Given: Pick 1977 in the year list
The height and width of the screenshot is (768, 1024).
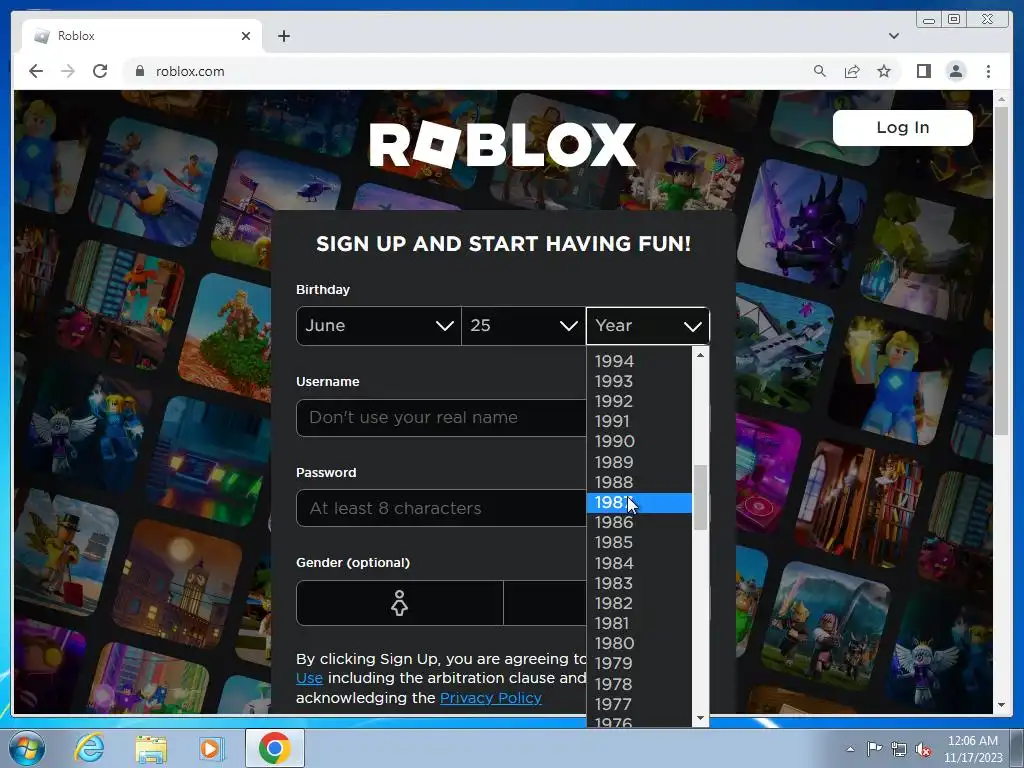Looking at the screenshot, I should pos(639,704).
